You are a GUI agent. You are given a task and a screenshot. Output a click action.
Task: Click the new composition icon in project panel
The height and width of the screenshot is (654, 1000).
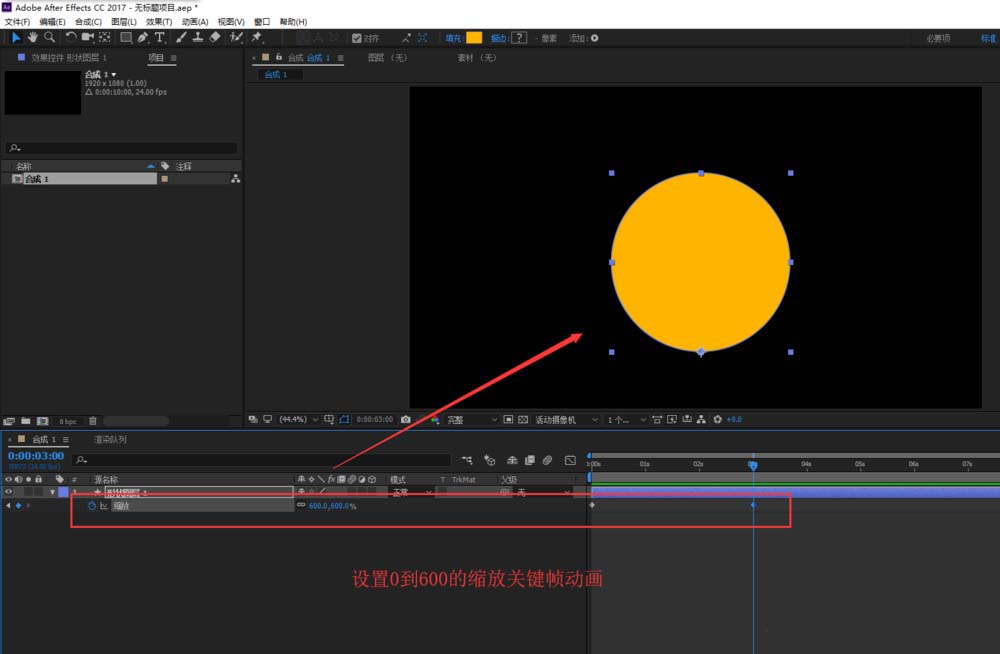coord(43,421)
